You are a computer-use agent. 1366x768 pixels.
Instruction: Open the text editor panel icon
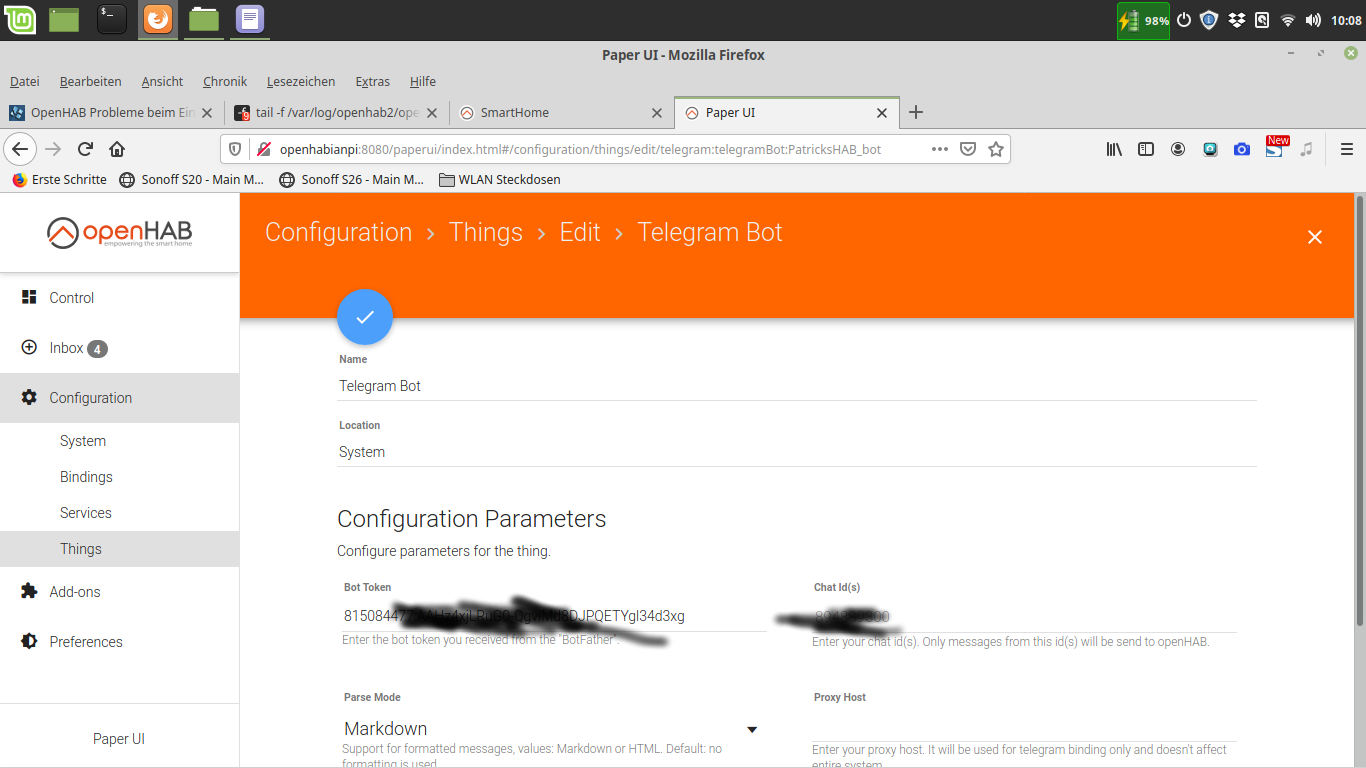click(250, 19)
